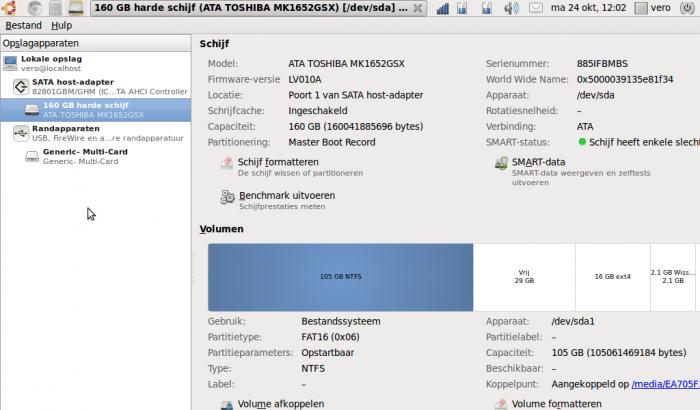Click the Schijf formatteren eraser icon
Viewport: 700px width, 410px height.
coord(227,163)
